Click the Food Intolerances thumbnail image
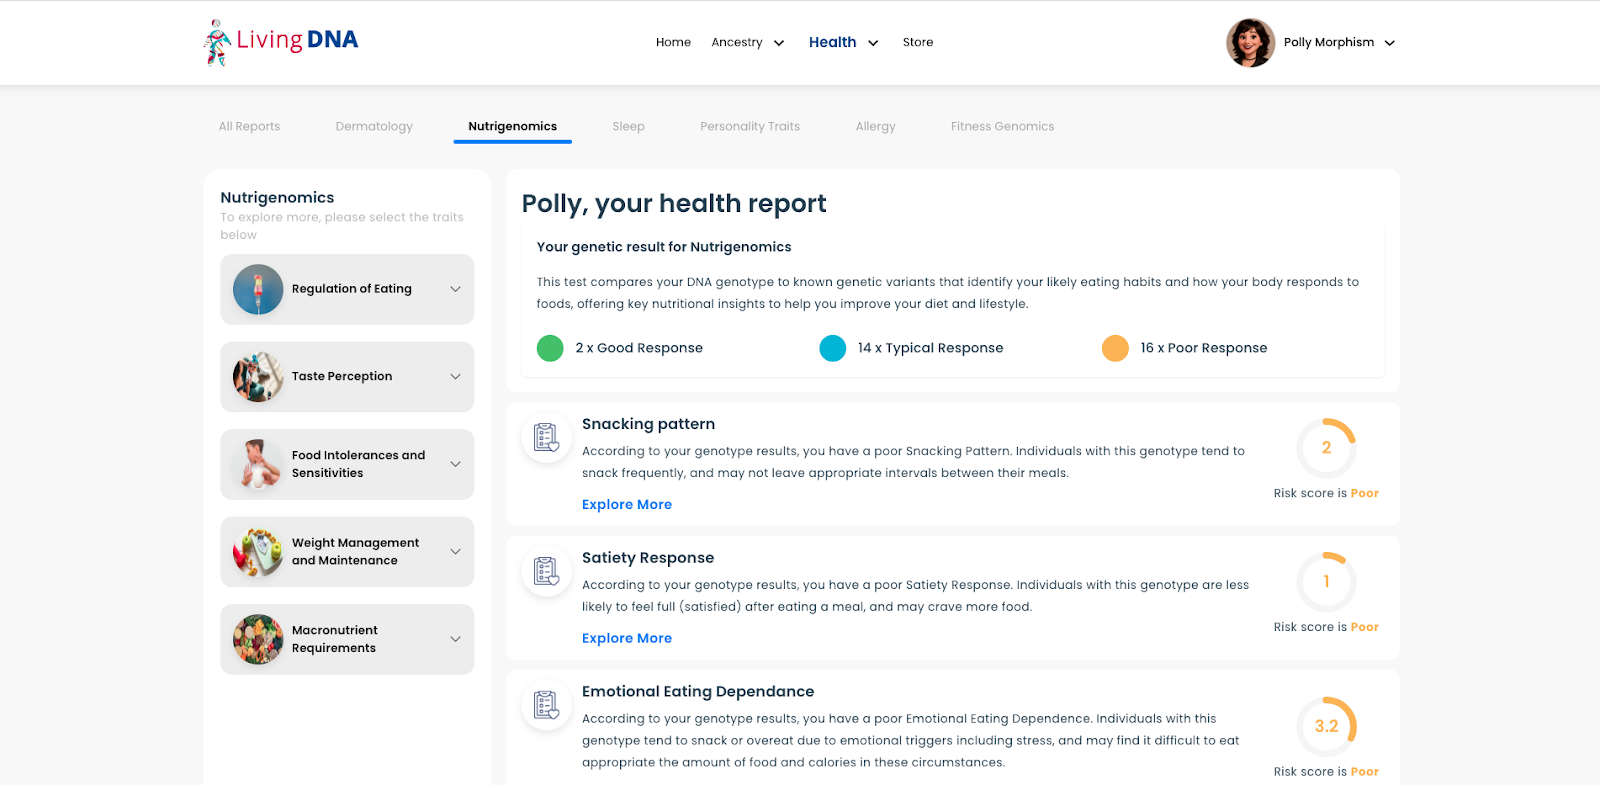Image resolution: width=1600 pixels, height=785 pixels. [x=258, y=464]
